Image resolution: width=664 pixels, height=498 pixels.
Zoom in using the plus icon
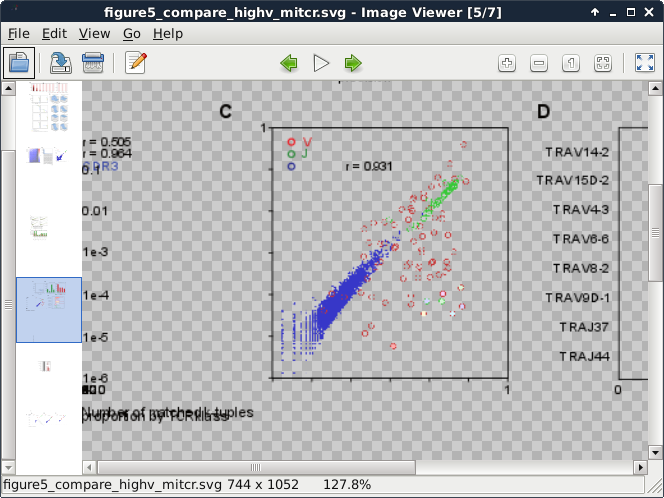point(507,63)
